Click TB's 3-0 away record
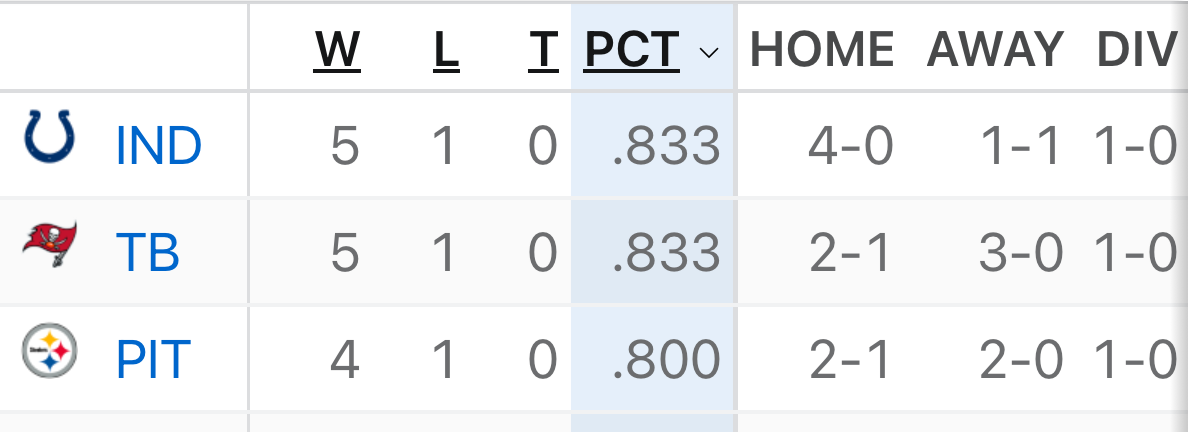 pos(1021,254)
